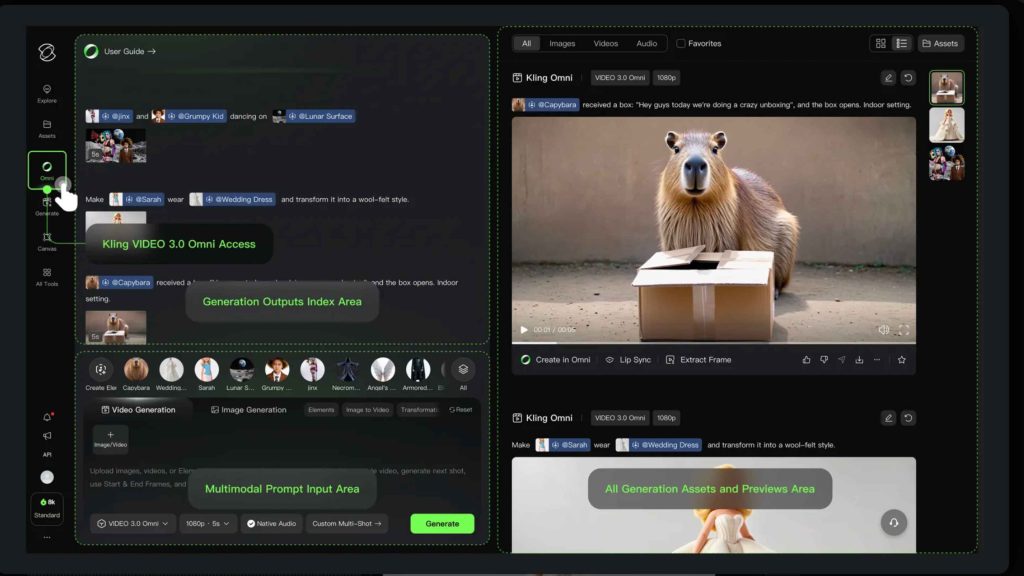Open the Assets folder button at top right
This screenshot has height=576, width=1024.
tap(940, 43)
